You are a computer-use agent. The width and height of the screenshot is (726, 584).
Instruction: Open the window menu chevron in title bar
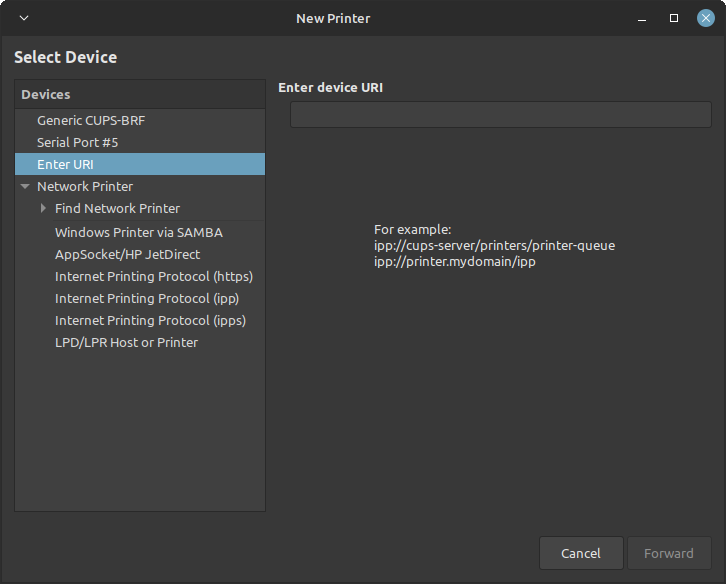[24, 18]
